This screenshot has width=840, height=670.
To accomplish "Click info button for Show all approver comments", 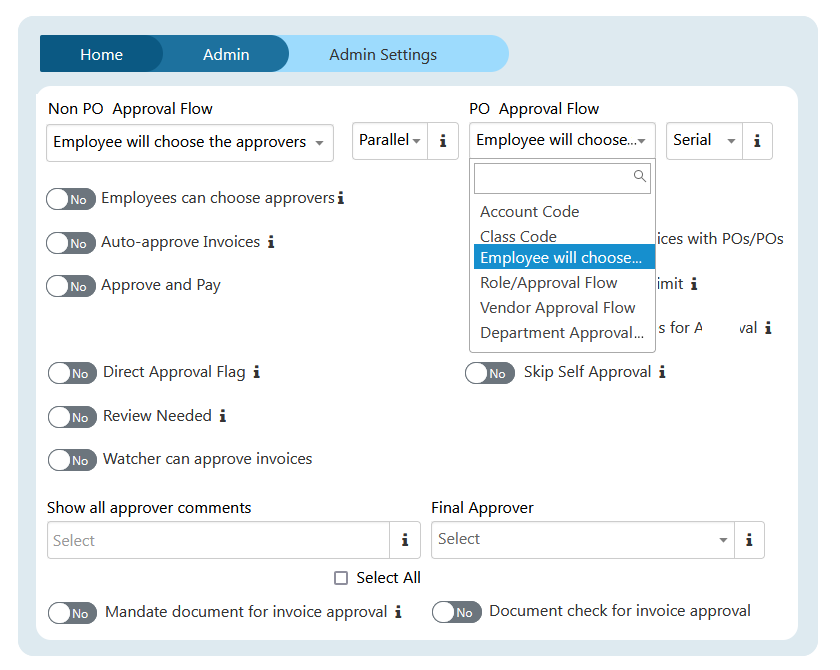I will pos(404,540).
